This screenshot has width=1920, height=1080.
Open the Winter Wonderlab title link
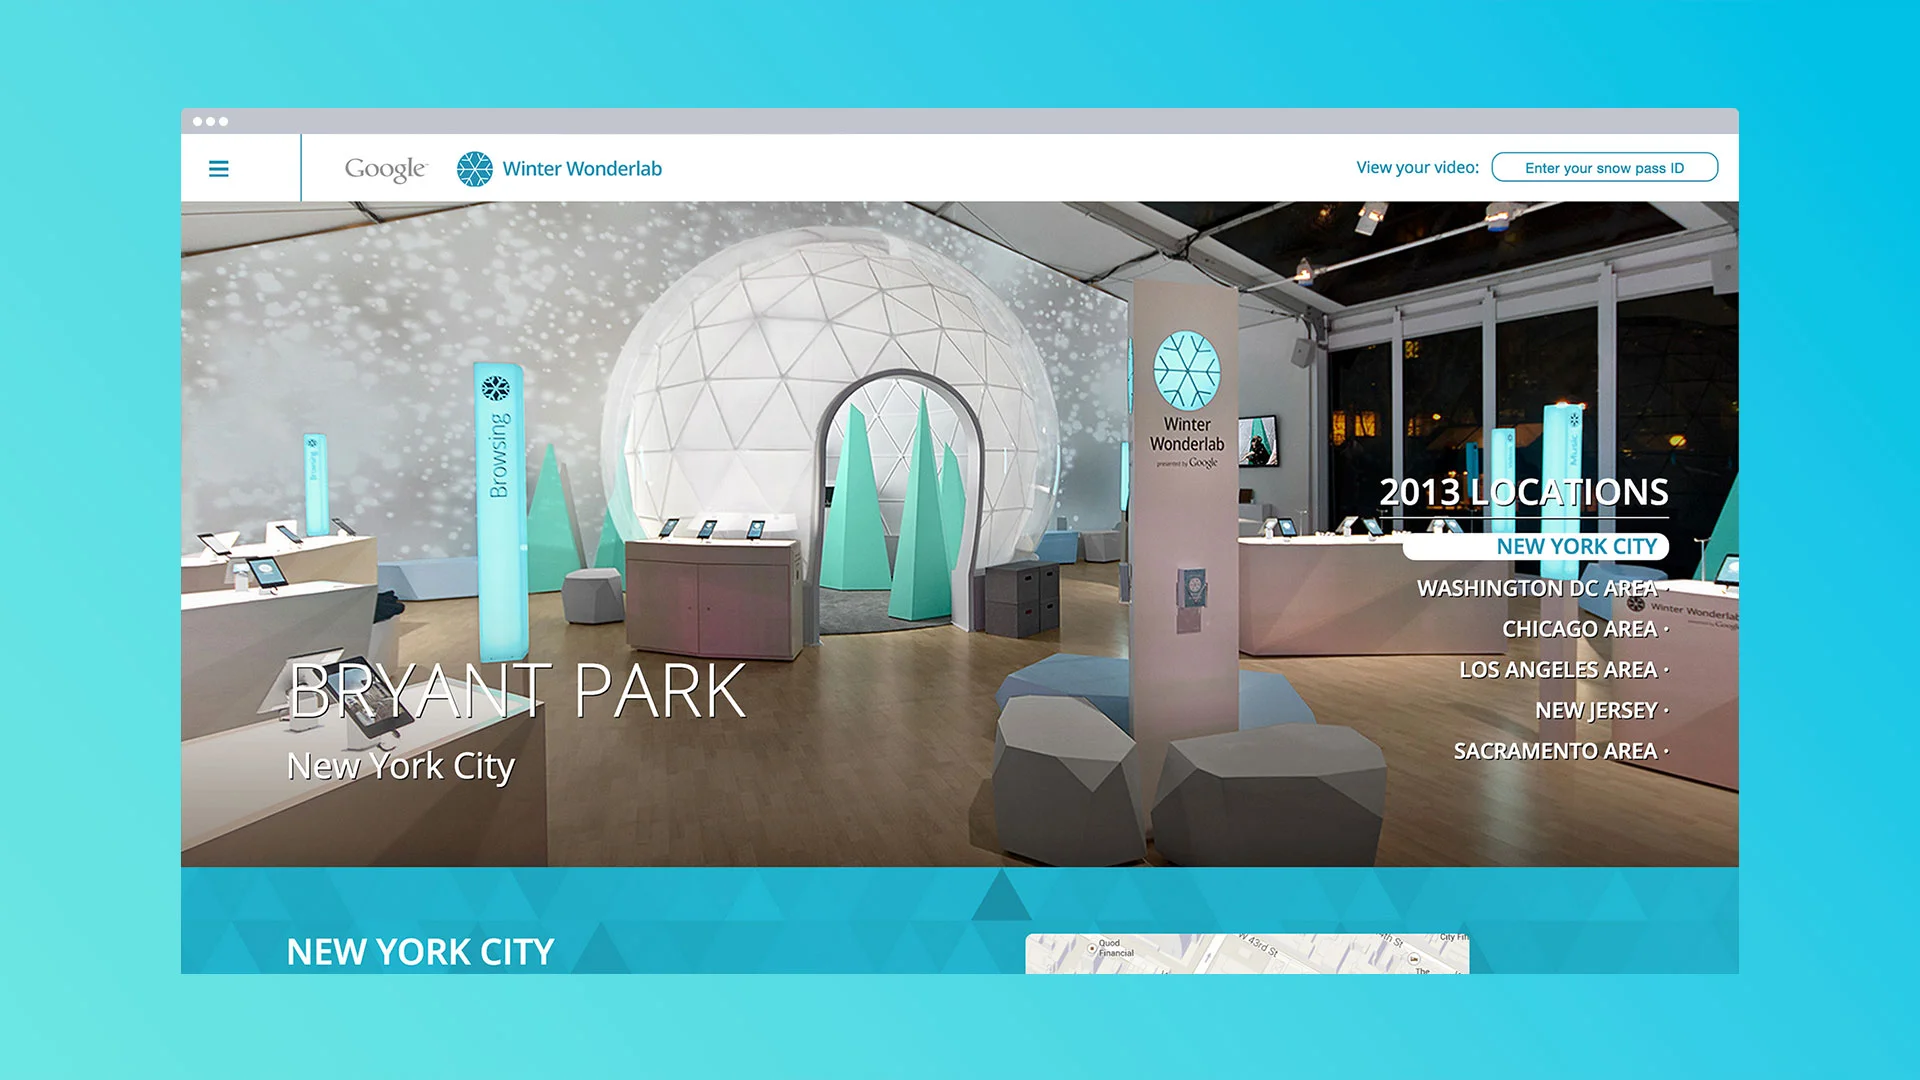point(582,169)
